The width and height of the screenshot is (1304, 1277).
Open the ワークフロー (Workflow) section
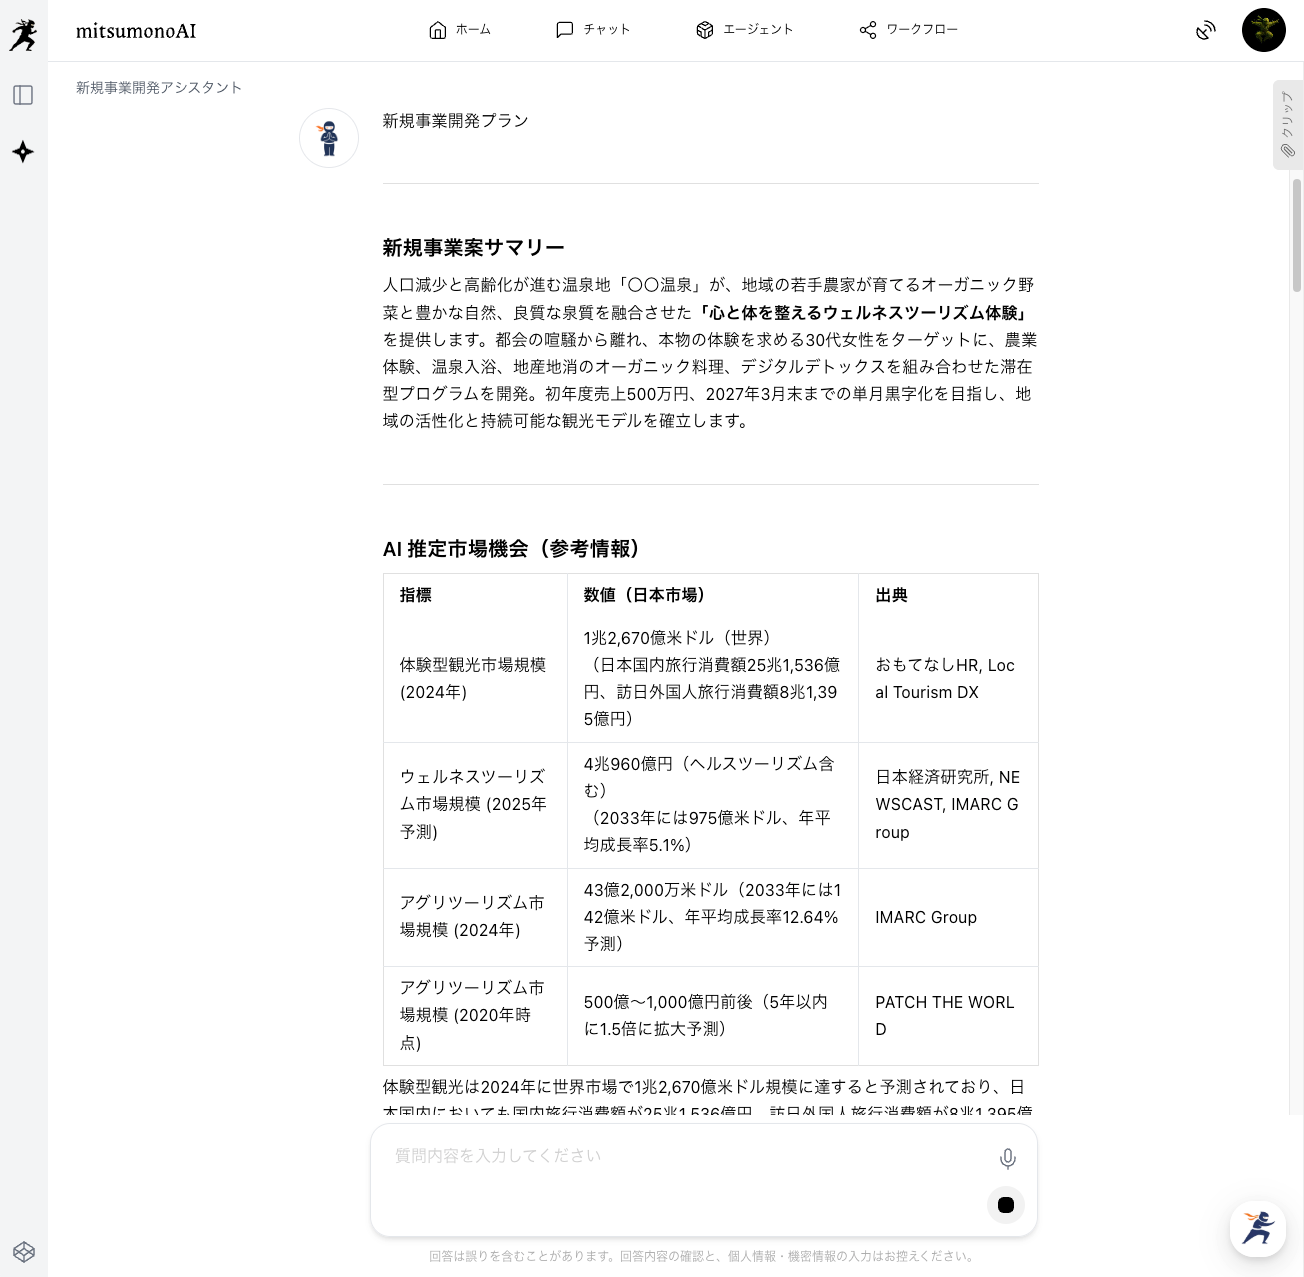(908, 30)
